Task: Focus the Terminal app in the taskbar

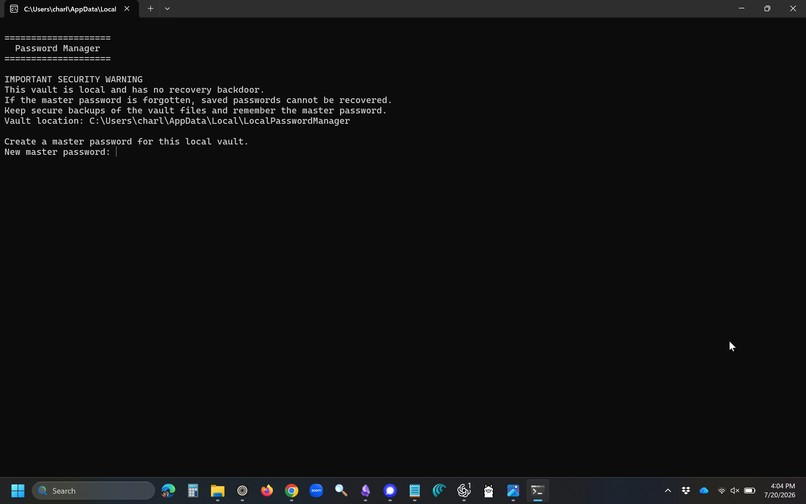Action: pyautogui.click(x=538, y=491)
